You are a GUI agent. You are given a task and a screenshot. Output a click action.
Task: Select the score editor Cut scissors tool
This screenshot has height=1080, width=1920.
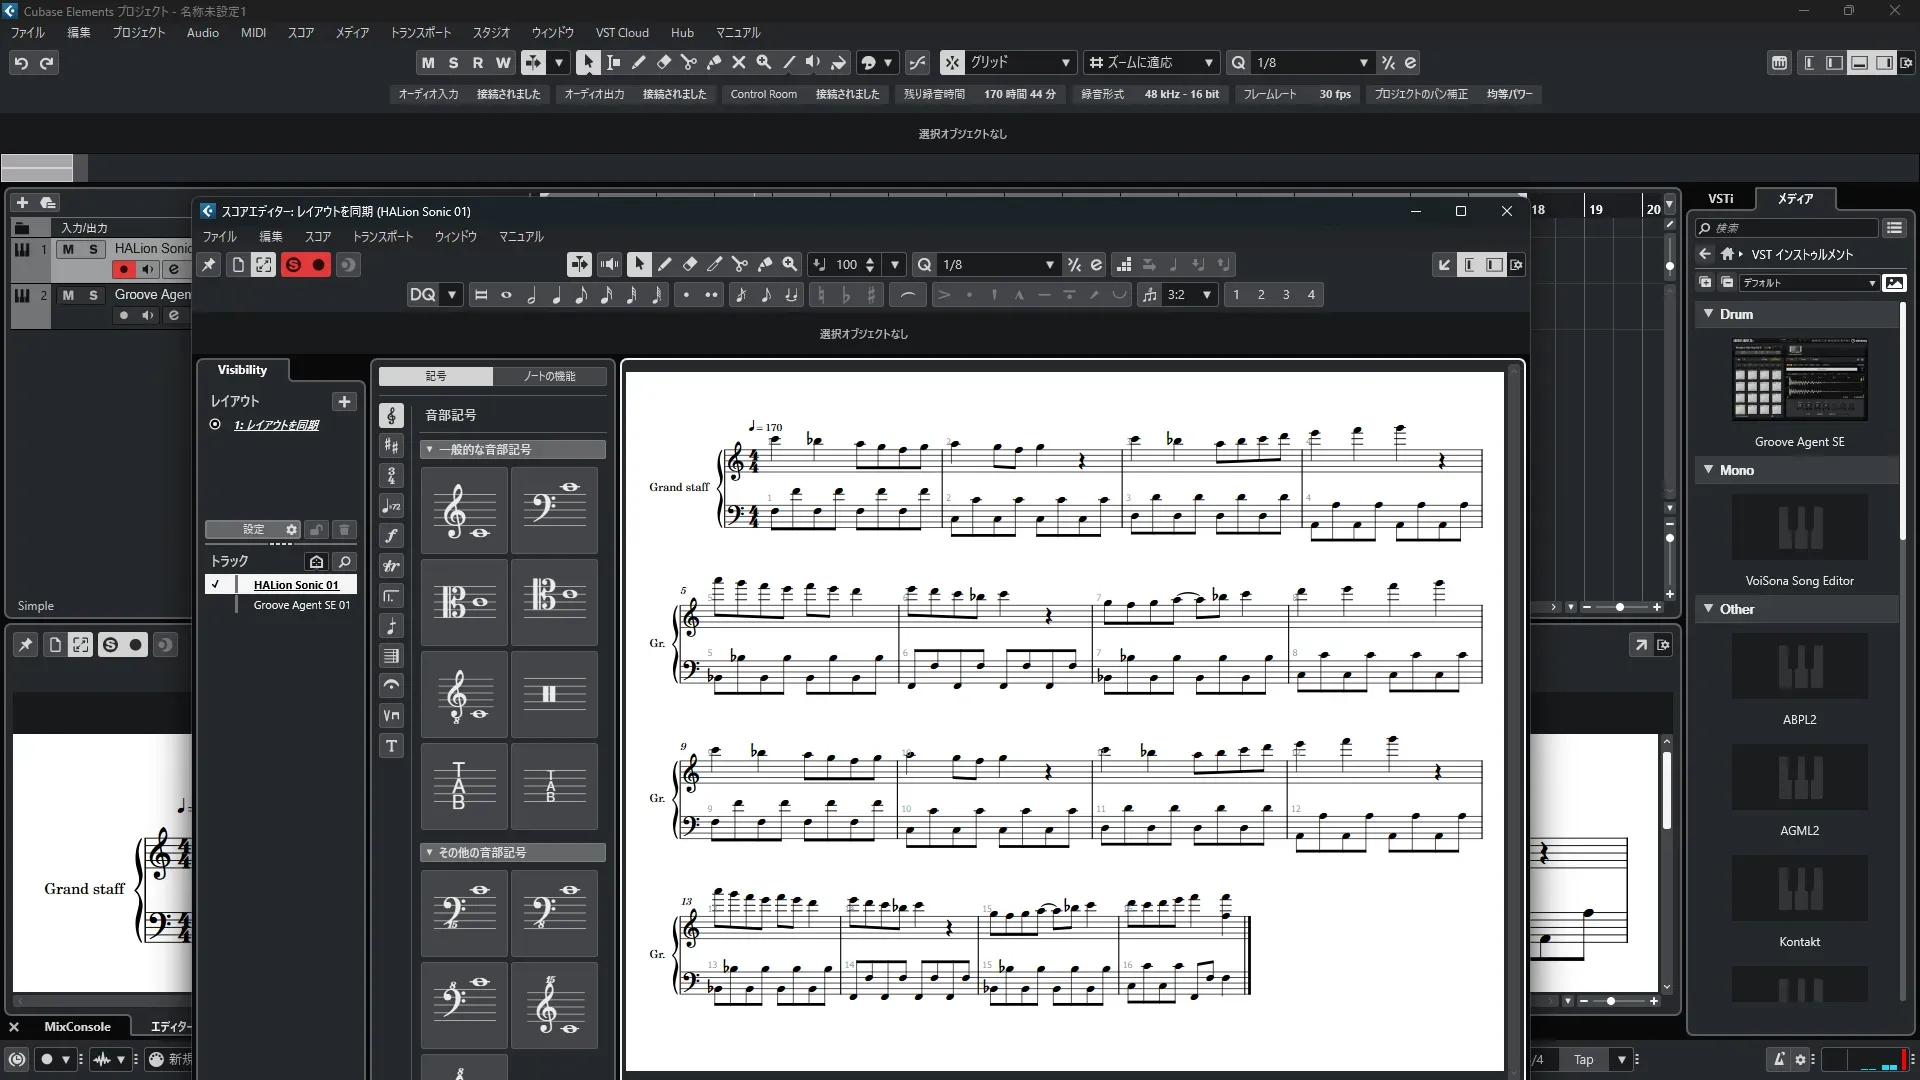pyautogui.click(x=740, y=265)
